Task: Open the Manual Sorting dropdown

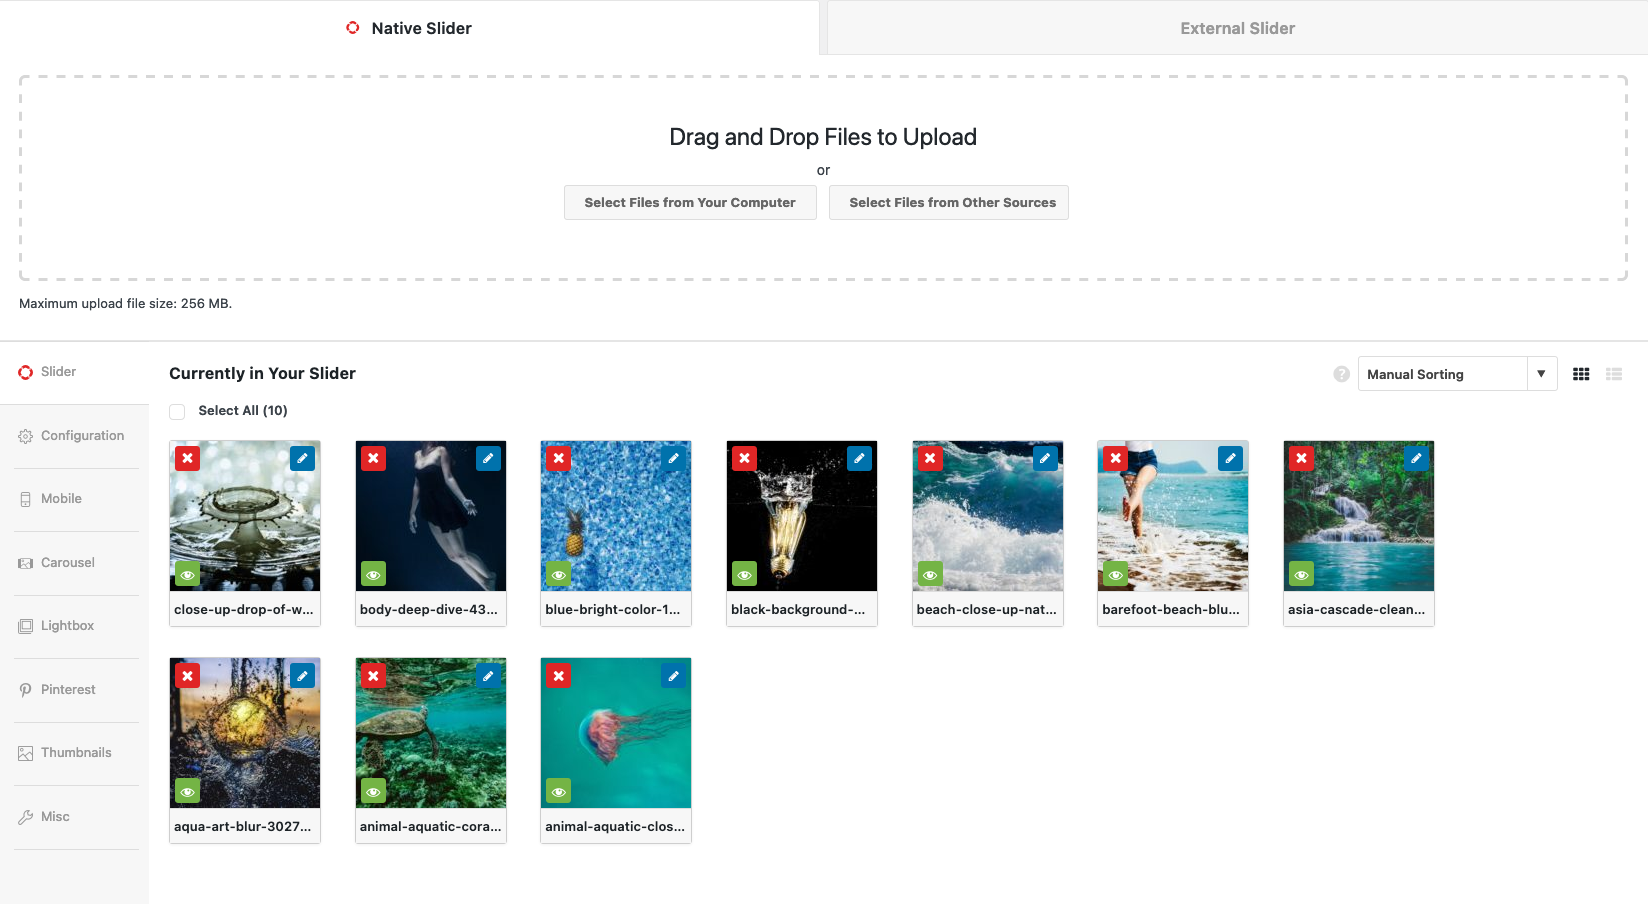Action: [x=1442, y=374]
